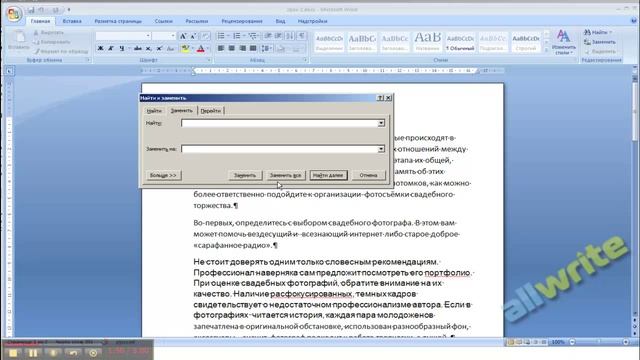Screen dimensions: 640x360
Task: Click the Заменить все button
Action: 285,175
